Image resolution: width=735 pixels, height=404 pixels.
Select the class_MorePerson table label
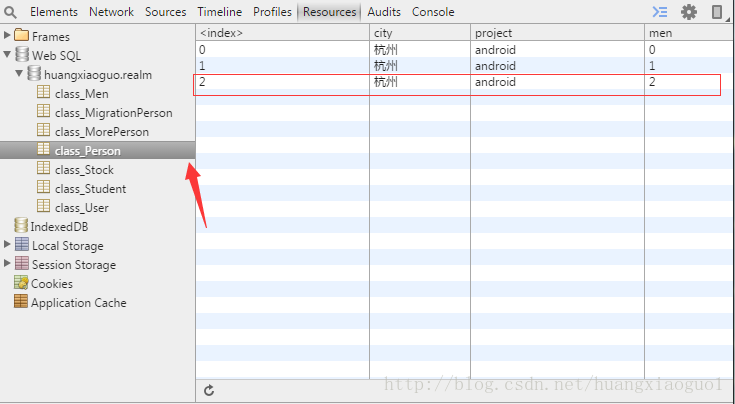102,132
